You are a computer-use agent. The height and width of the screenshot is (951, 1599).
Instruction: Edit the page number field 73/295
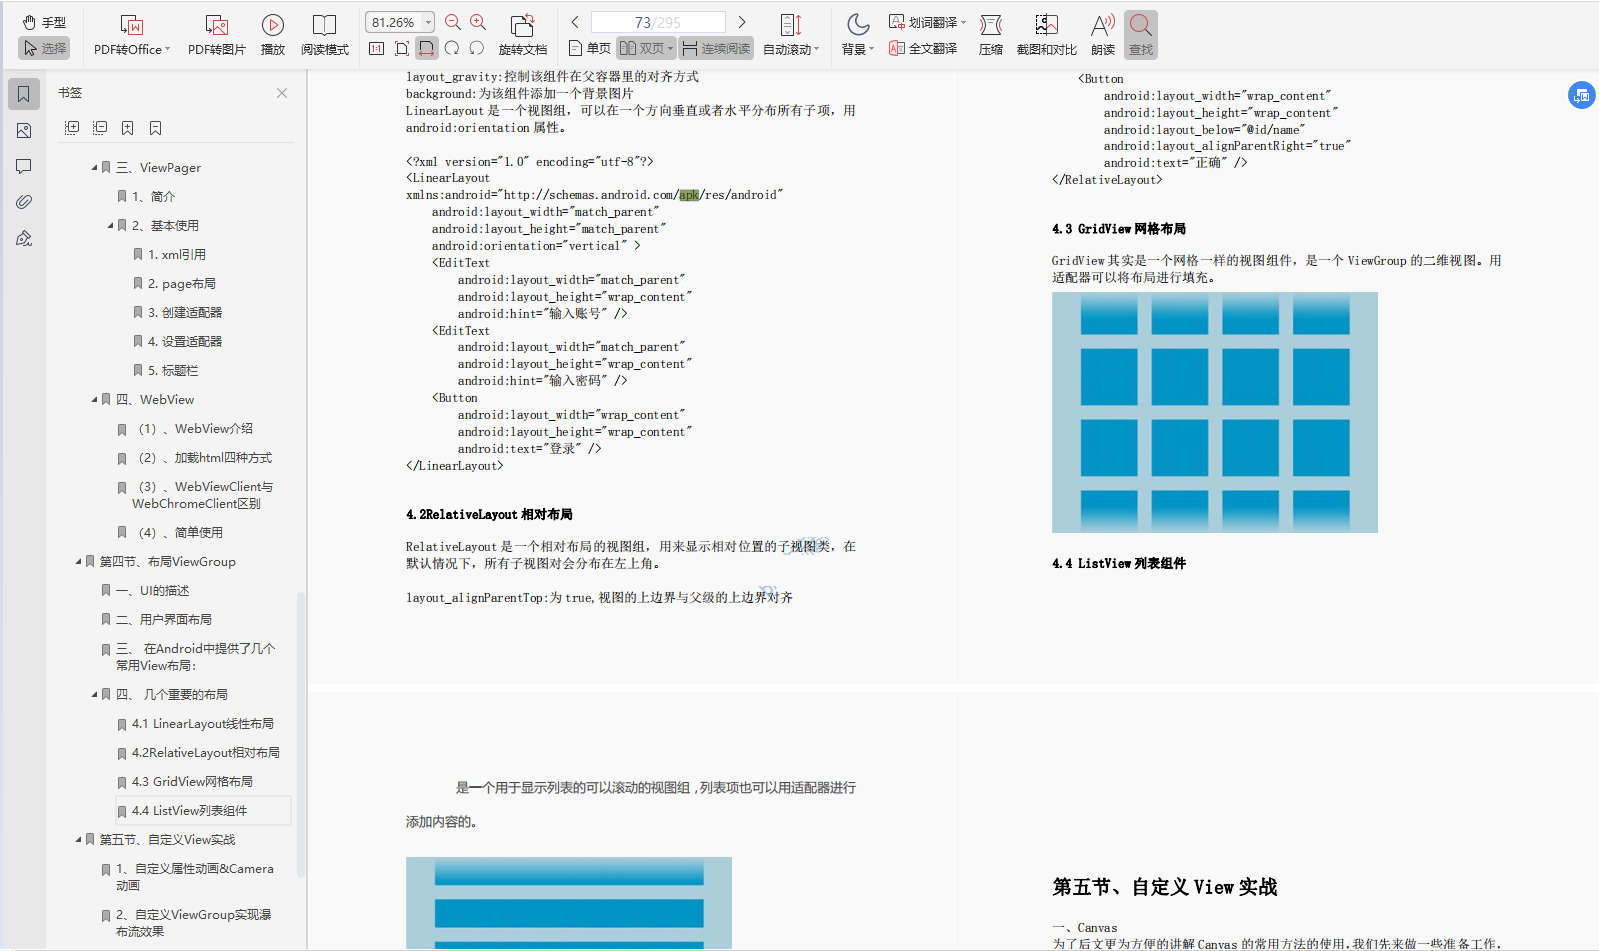[658, 22]
